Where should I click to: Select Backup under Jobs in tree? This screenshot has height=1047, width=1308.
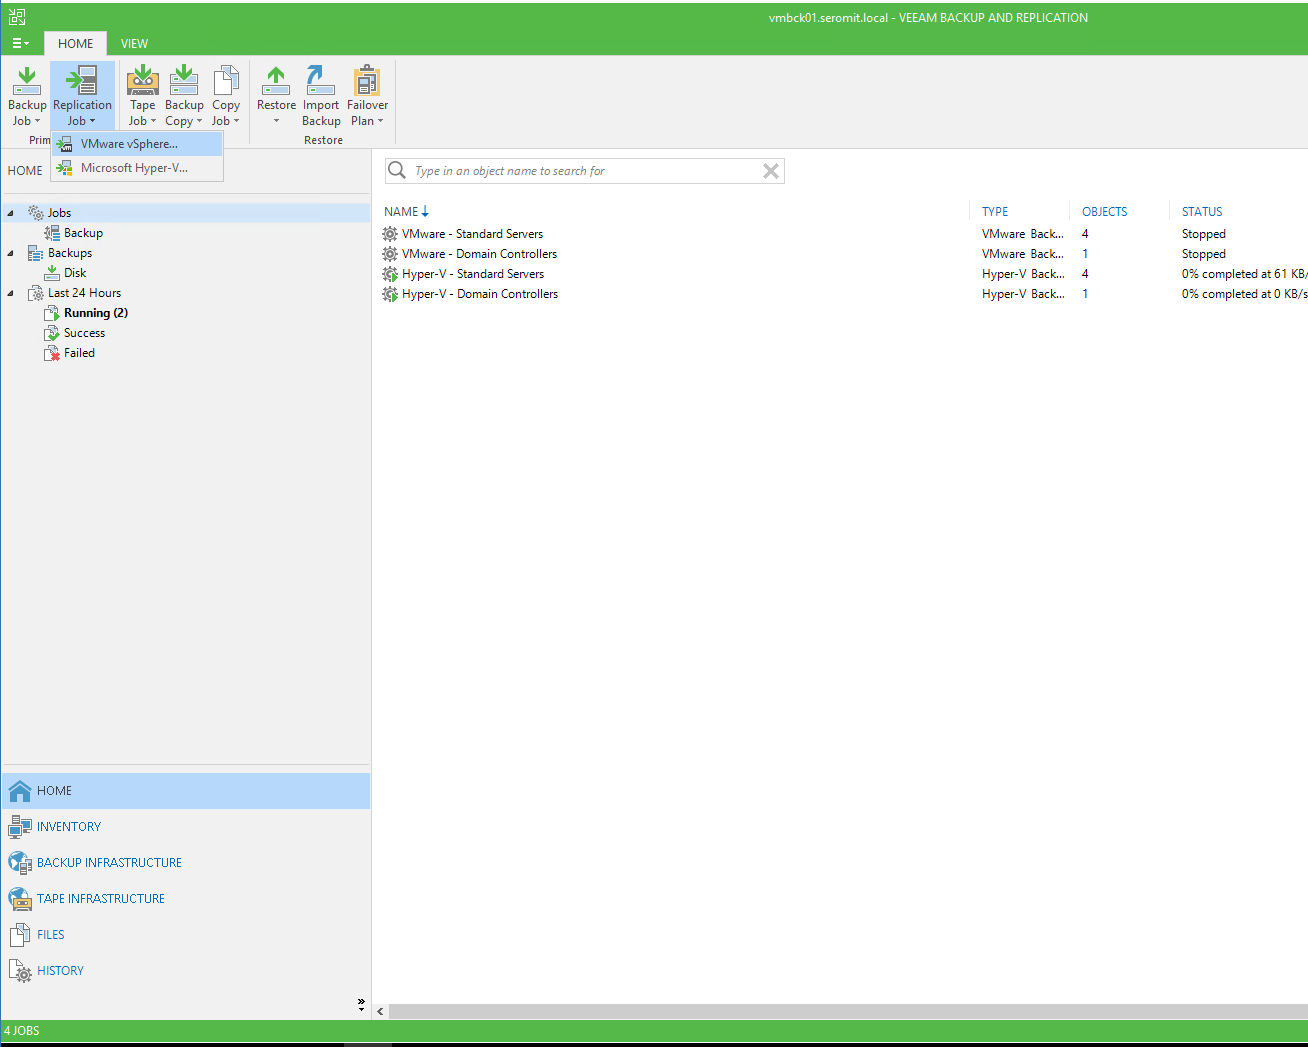click(x=83, y=233)
